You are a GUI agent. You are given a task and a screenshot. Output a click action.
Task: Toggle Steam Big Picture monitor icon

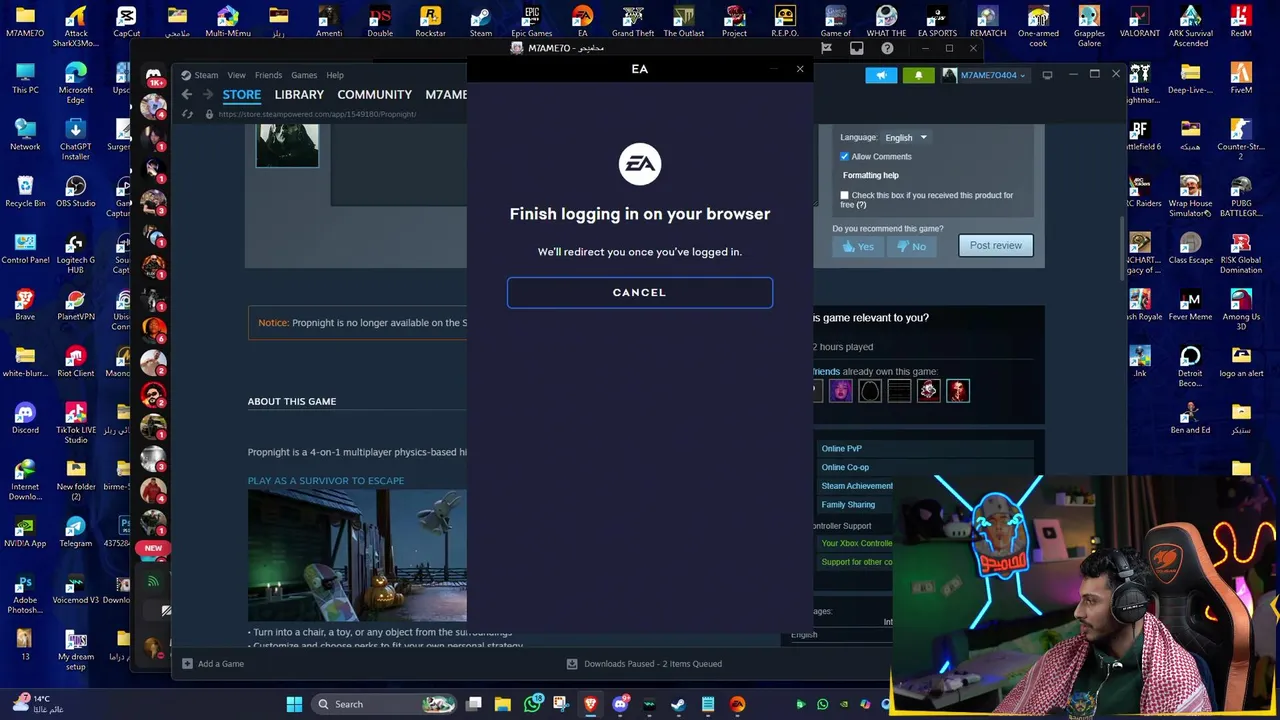[1047, 75]
